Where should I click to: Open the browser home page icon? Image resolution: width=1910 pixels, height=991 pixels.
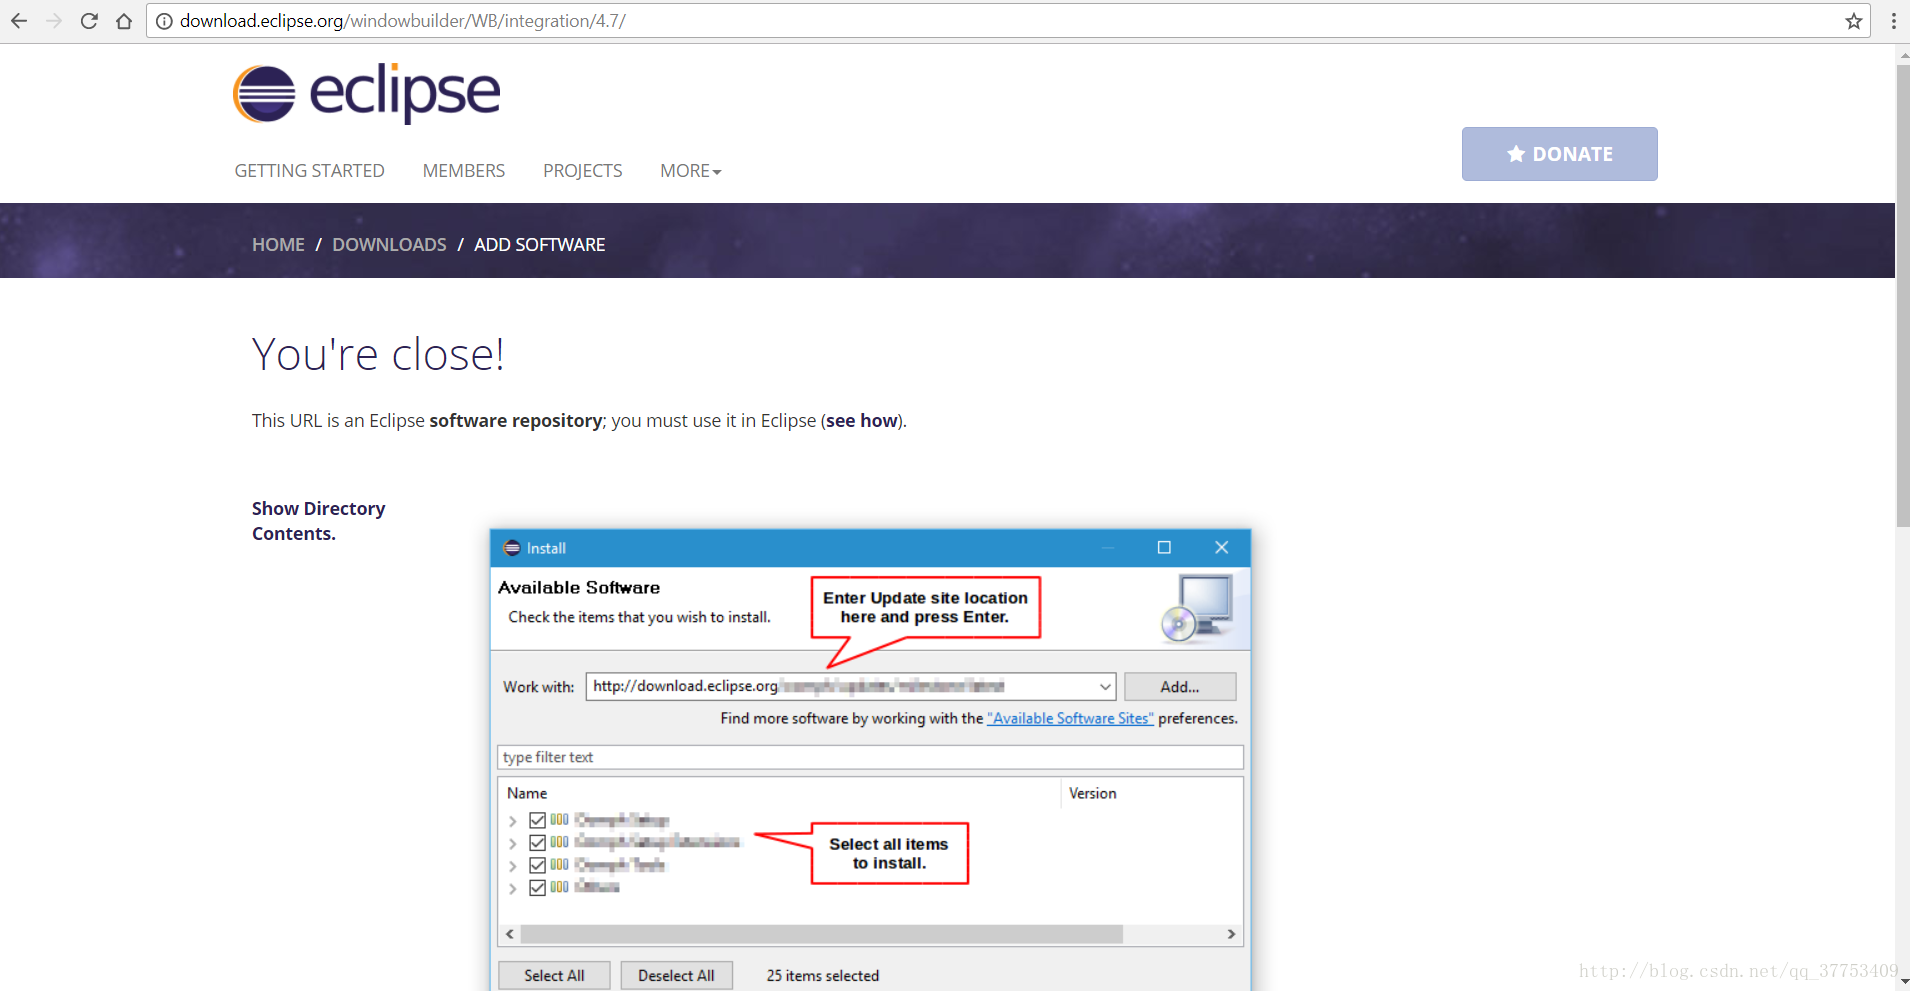click(124, 21)
